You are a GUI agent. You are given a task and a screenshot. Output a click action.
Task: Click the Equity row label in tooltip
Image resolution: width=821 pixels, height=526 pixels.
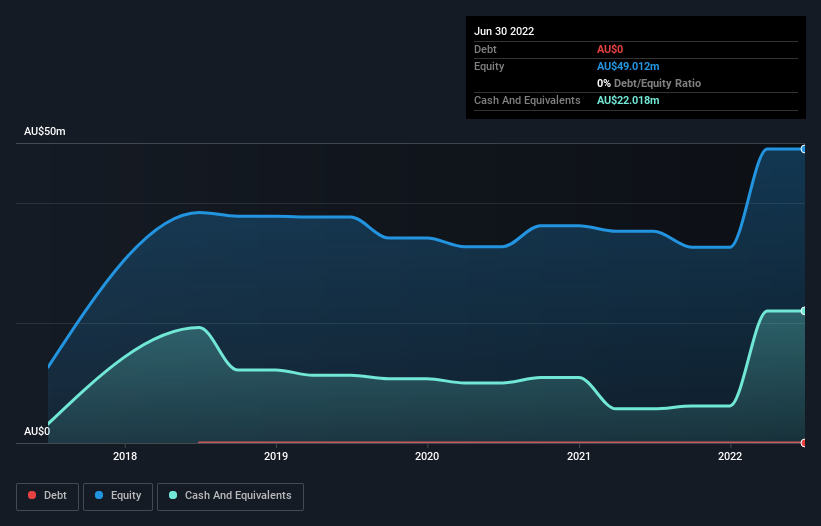pos(489,66)
